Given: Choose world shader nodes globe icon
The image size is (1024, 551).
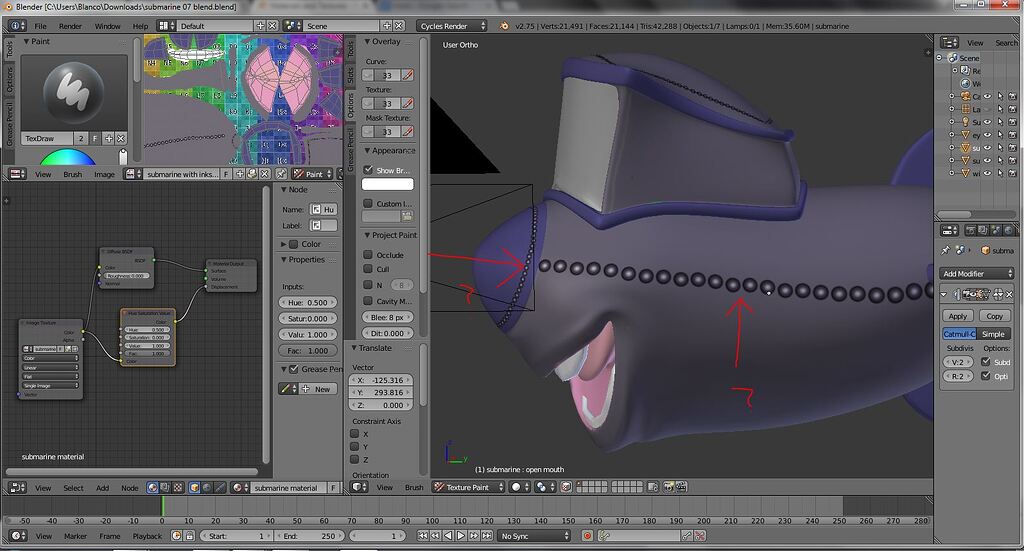Looking at the screenshot, I should point(207,488).
